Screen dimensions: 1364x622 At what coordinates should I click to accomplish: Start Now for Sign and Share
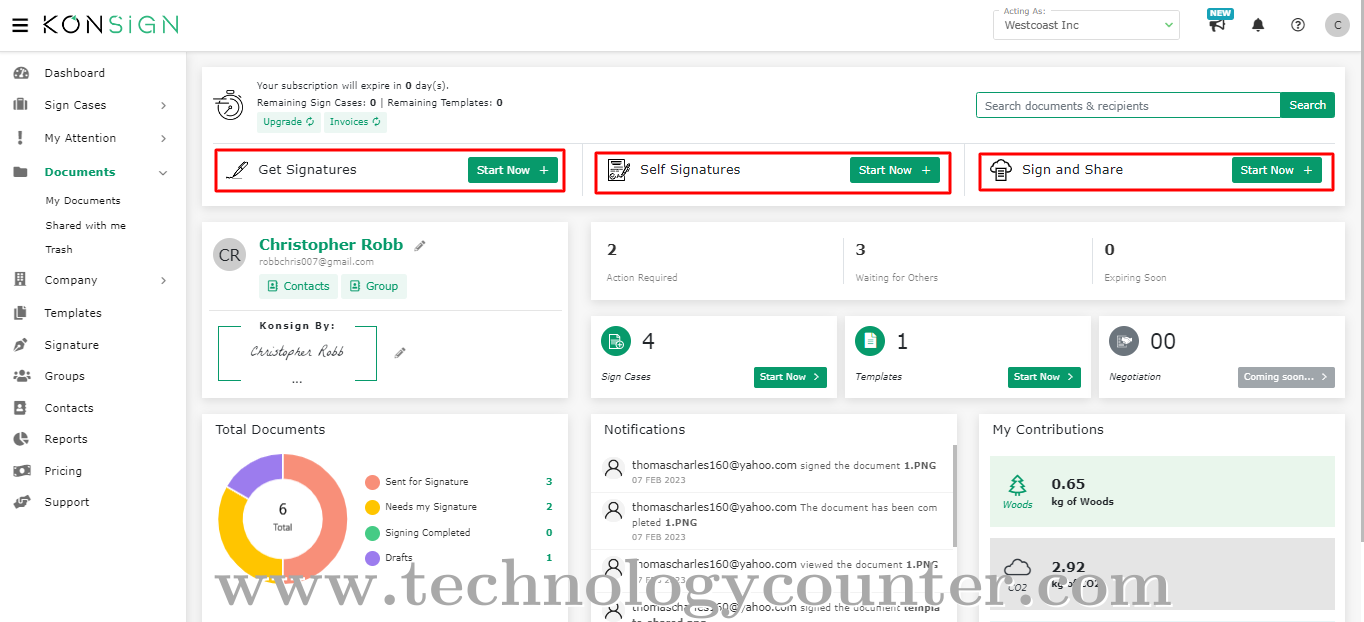(x=1277, y=170)
